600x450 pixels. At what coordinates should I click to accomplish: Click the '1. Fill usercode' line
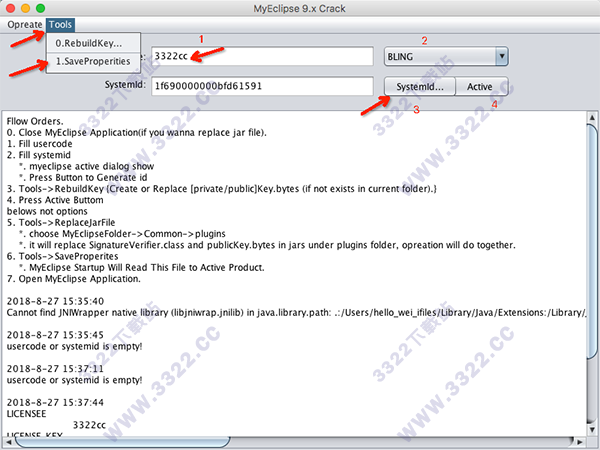39,144
